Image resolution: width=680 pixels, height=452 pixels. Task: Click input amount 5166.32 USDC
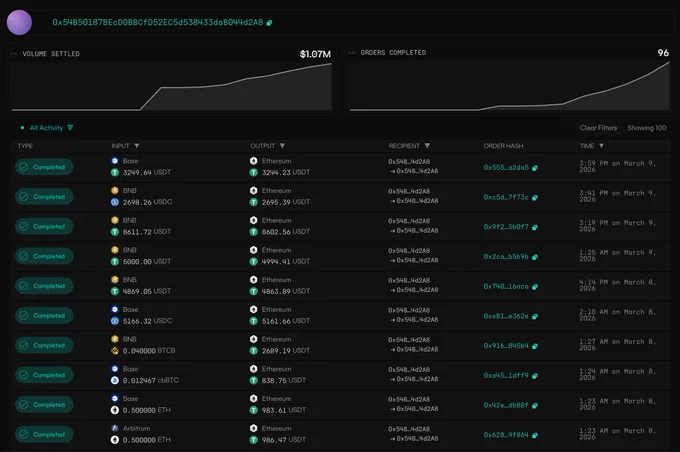[147, 321]
